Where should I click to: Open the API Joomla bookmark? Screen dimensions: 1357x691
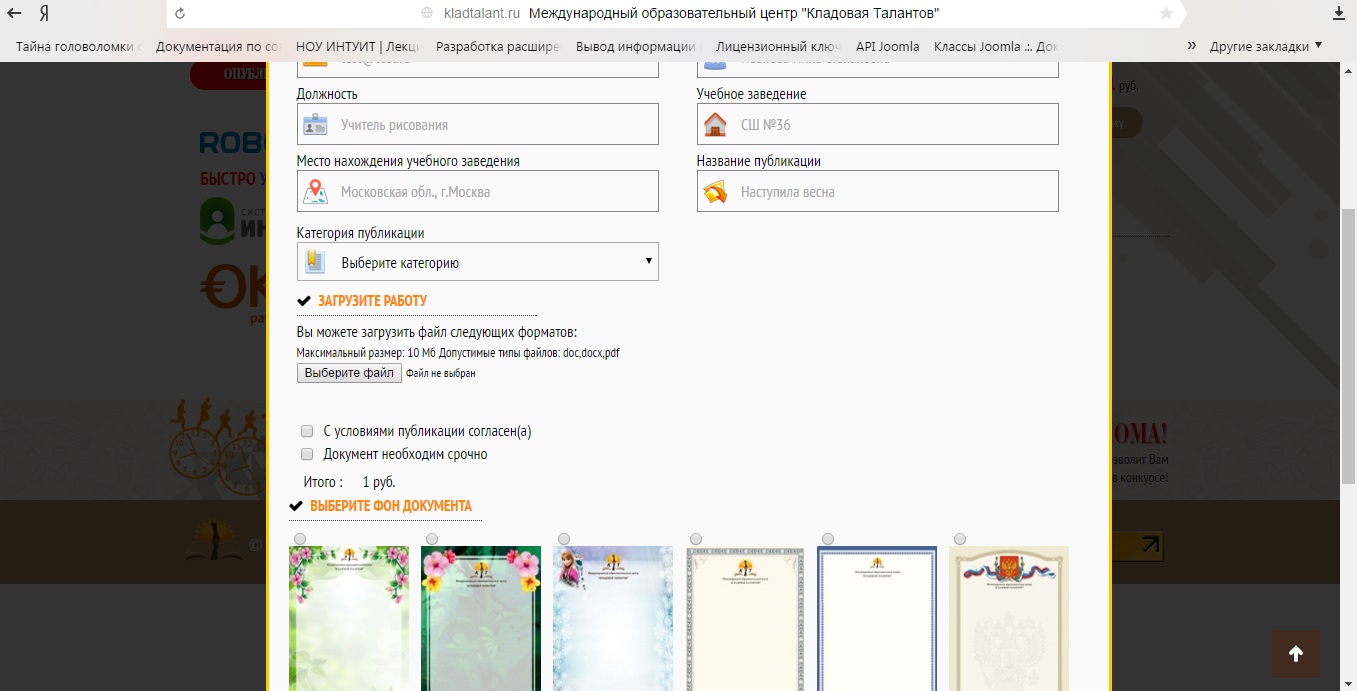pos(887,46)
